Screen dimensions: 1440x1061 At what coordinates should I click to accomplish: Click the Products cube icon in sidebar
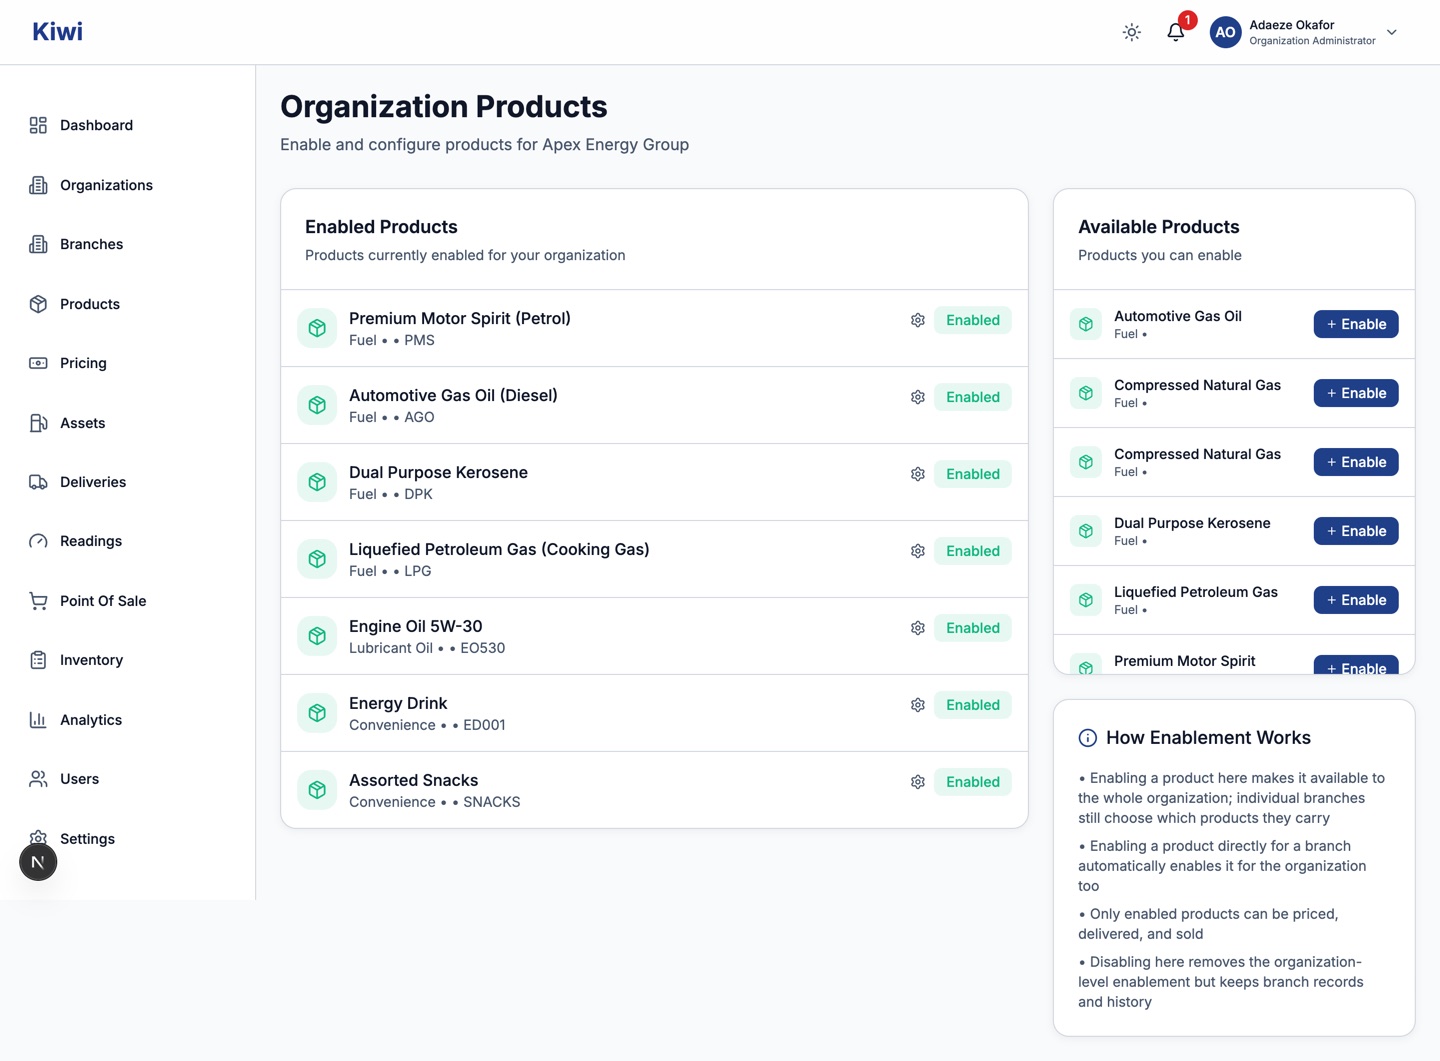(38, 304)
